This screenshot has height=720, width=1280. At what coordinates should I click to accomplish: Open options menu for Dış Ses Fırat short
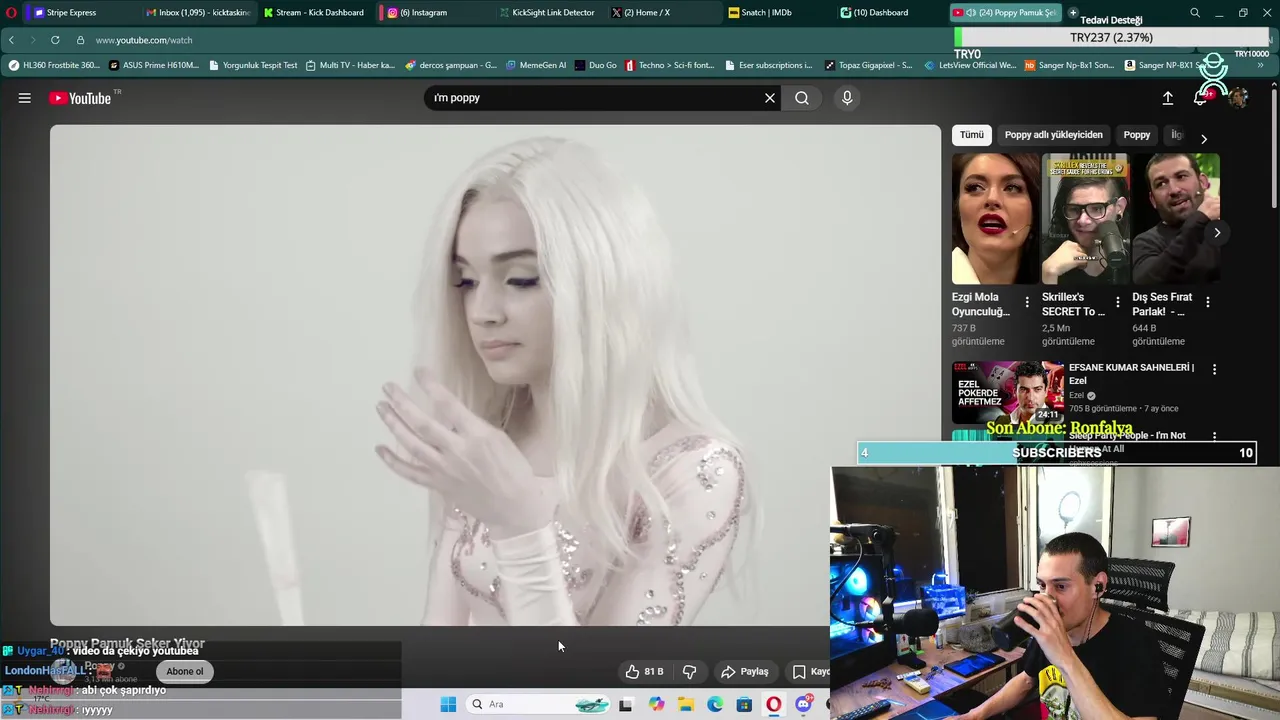click(1208, 302)
